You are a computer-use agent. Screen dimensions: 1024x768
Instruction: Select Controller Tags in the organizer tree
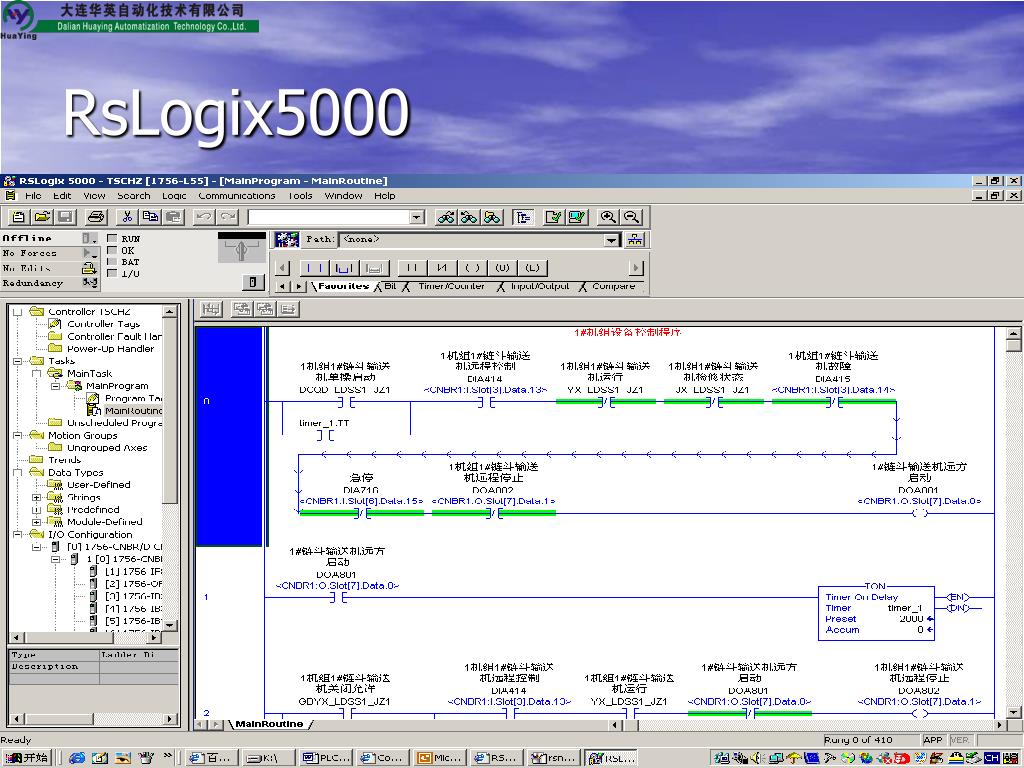[104, 324]
